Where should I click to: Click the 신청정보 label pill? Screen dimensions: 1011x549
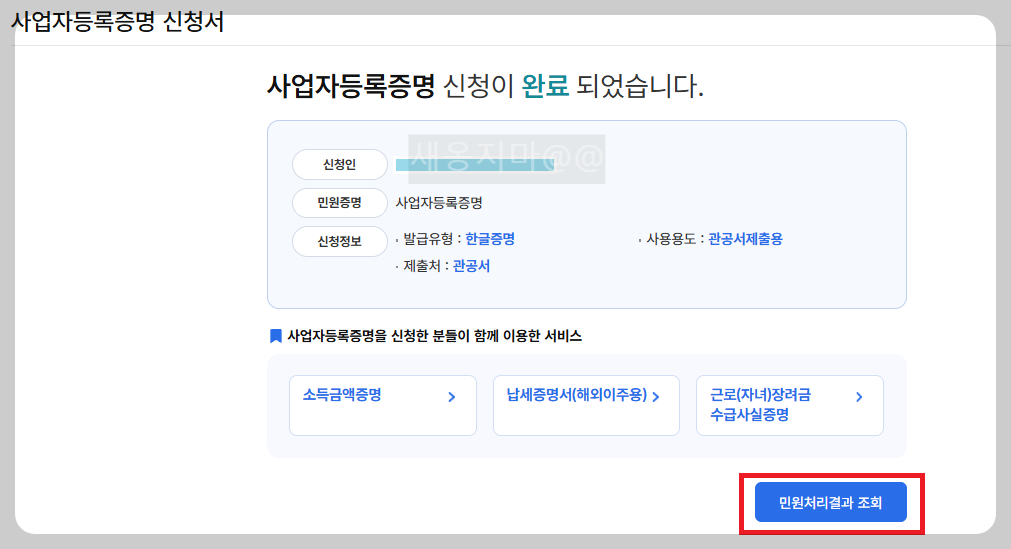coord(340,242)
